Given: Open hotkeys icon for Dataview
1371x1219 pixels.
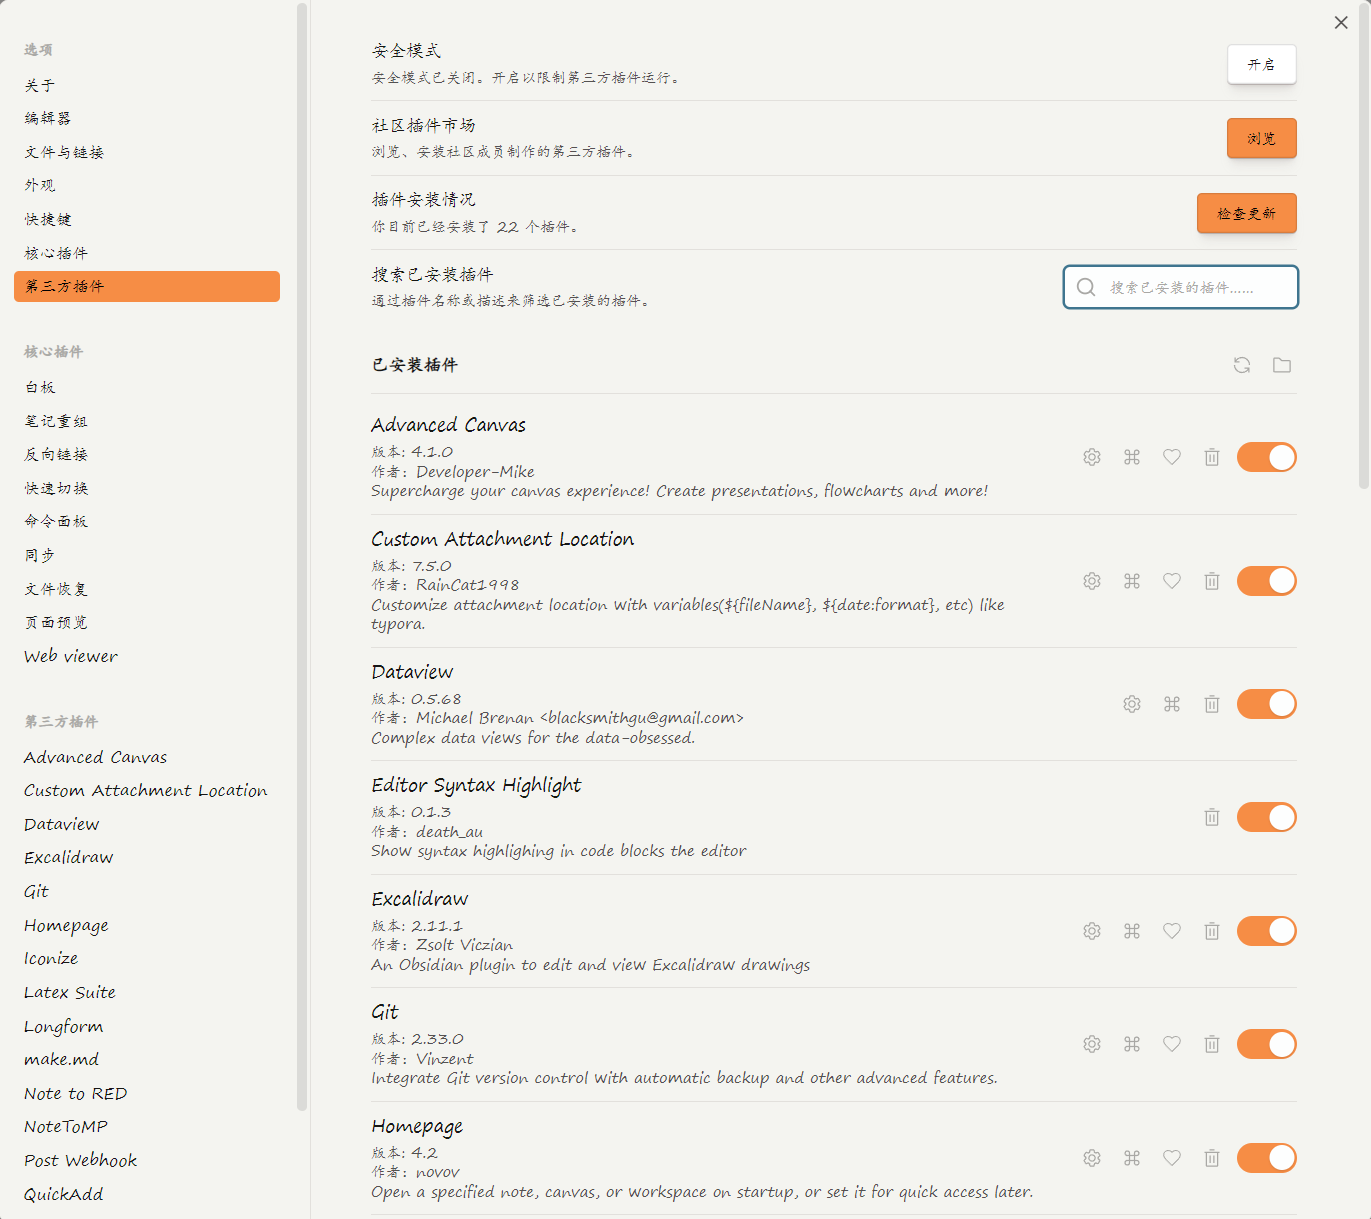Looking at the screenshot, I should (1172, 704).
